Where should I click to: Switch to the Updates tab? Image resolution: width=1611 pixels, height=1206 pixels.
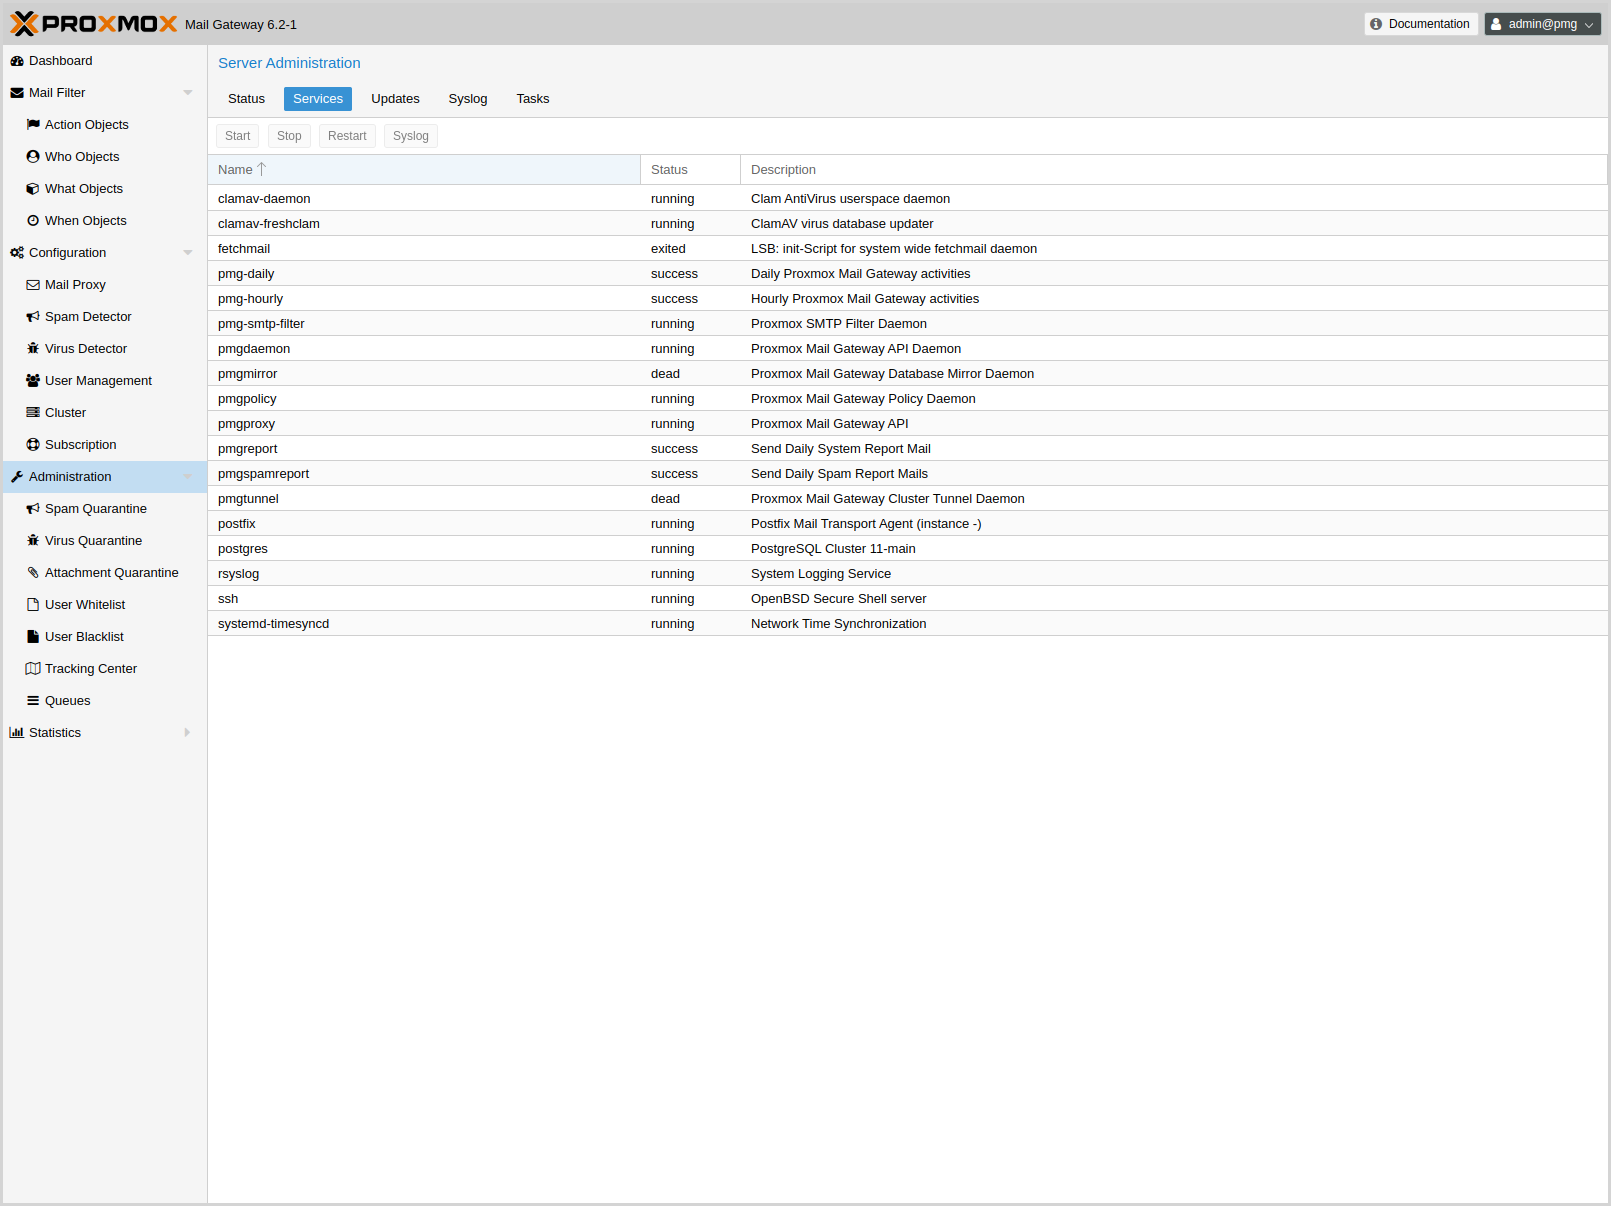pos(395,99)
